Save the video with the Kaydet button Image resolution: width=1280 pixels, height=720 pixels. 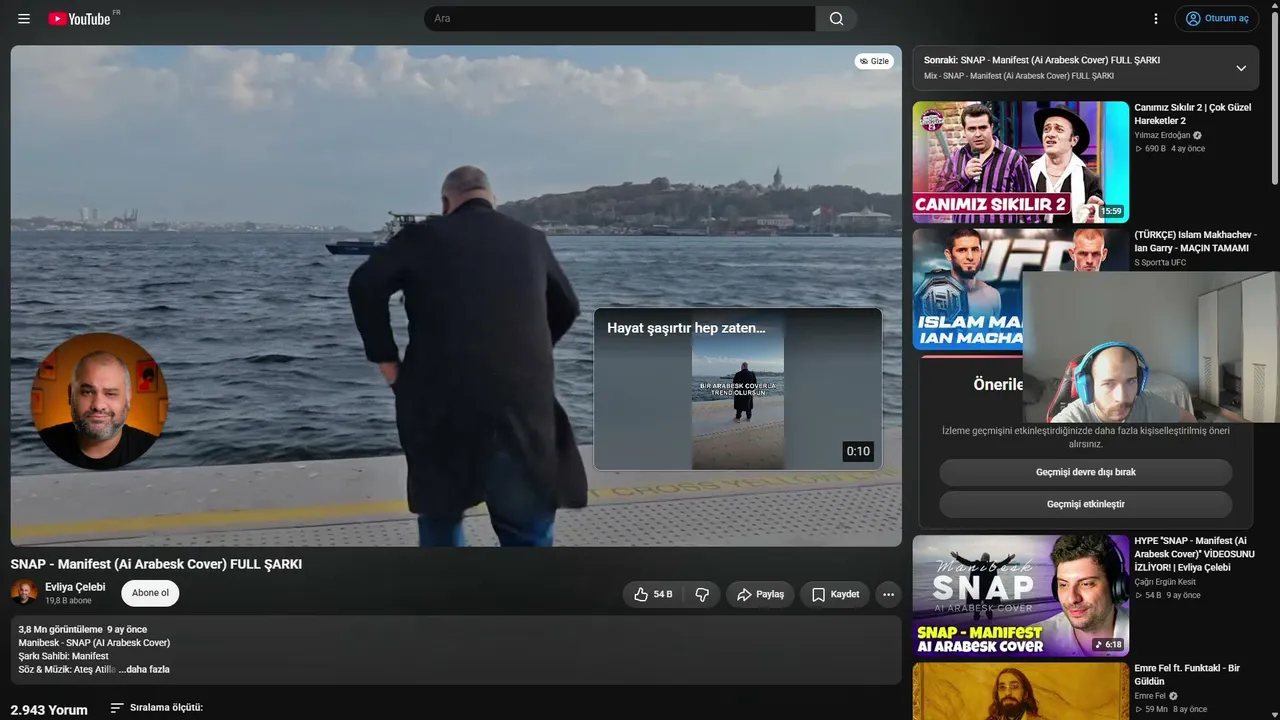(x=835, y=594)
